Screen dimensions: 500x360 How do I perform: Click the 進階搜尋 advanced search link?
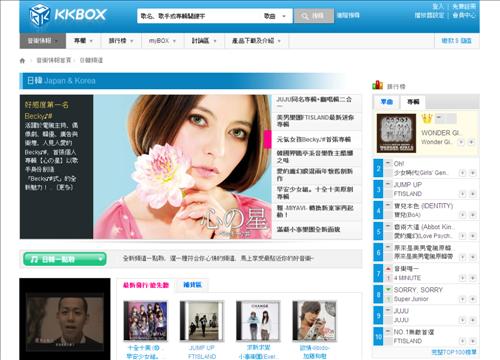(348, 15)
